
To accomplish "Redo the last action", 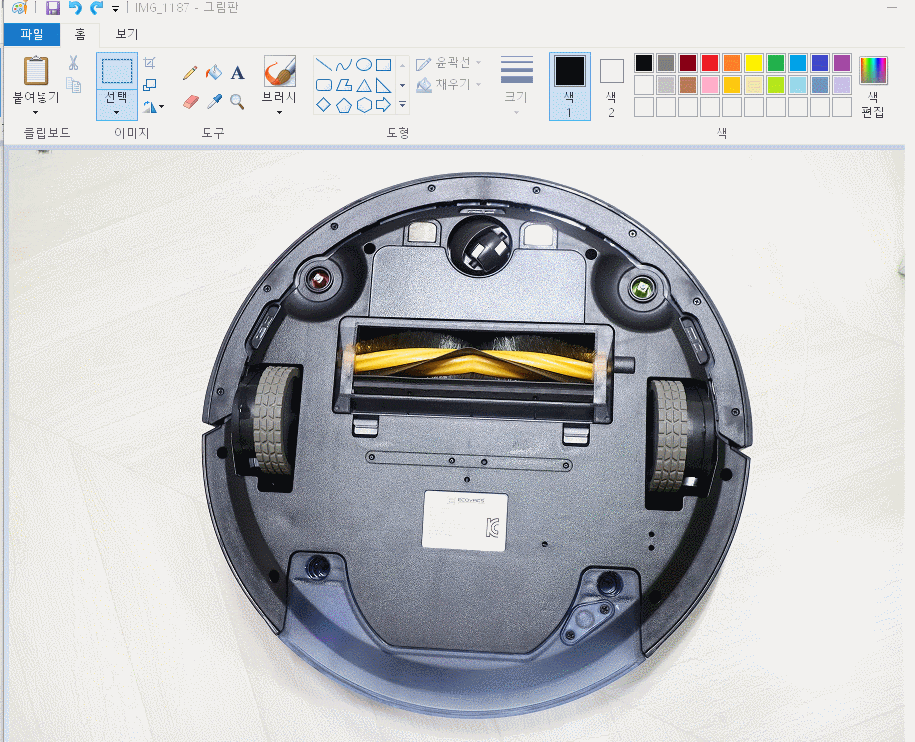I will point(97,8).
